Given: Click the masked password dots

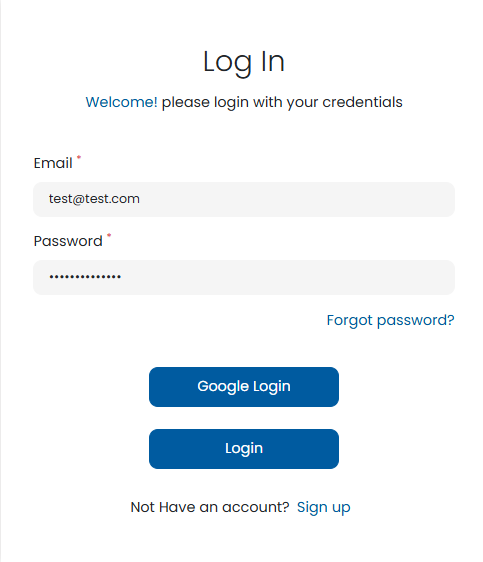Looking at the screenshot, I should 85,277.
